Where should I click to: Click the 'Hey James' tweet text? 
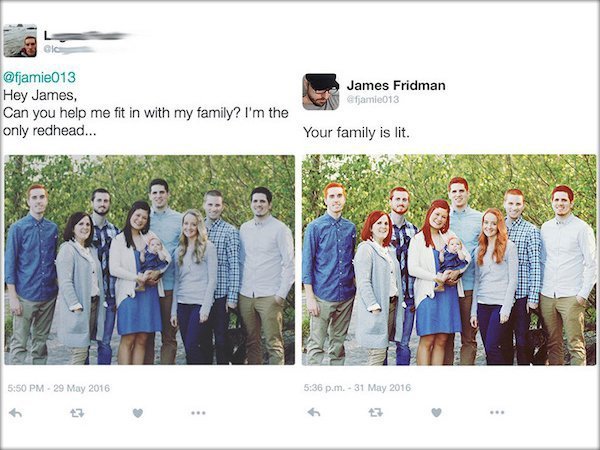[x=40, y=95]
